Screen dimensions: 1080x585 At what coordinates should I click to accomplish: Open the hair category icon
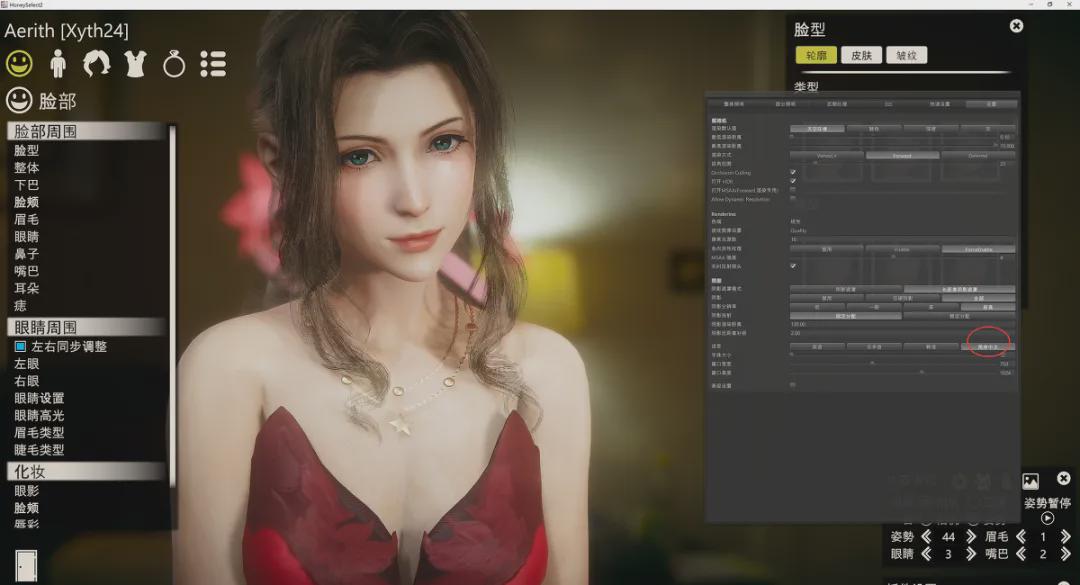[x=96, y=64]
